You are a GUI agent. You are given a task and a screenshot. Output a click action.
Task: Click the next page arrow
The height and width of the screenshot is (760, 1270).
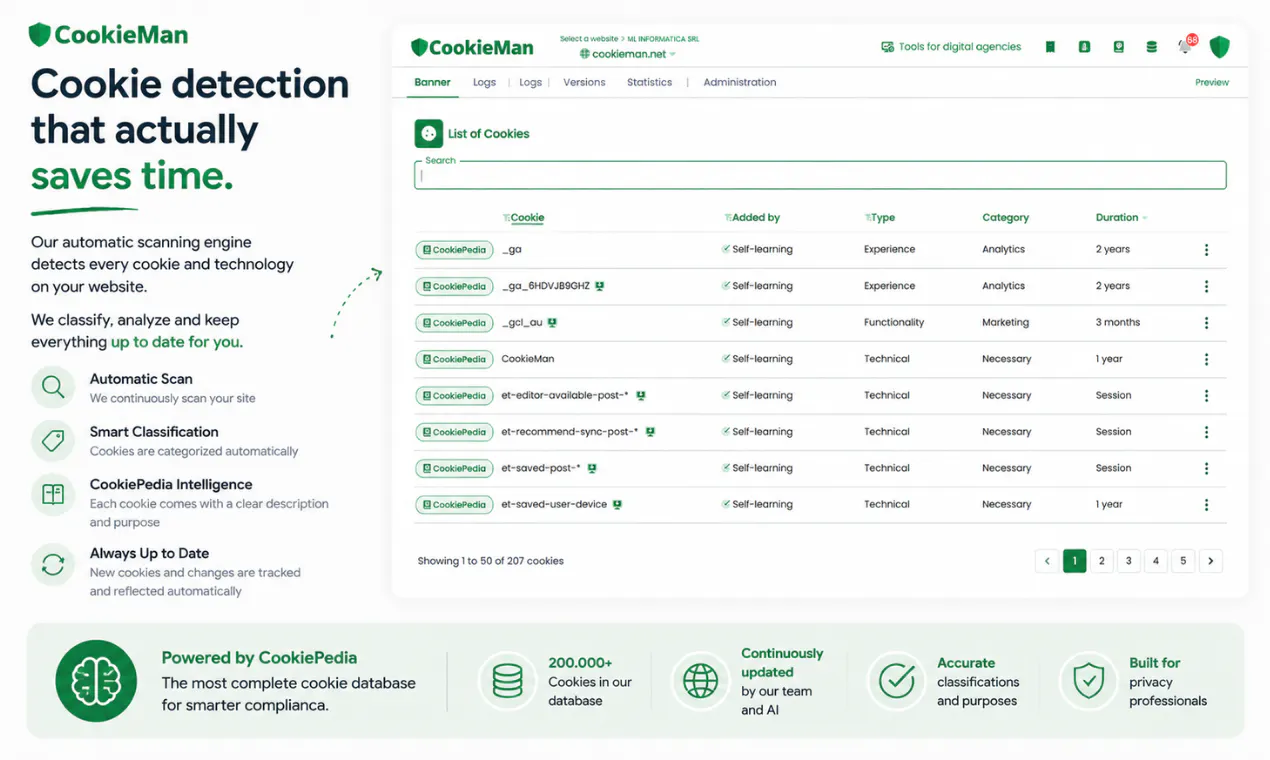pyautogui.click(x=1211, y=561)
